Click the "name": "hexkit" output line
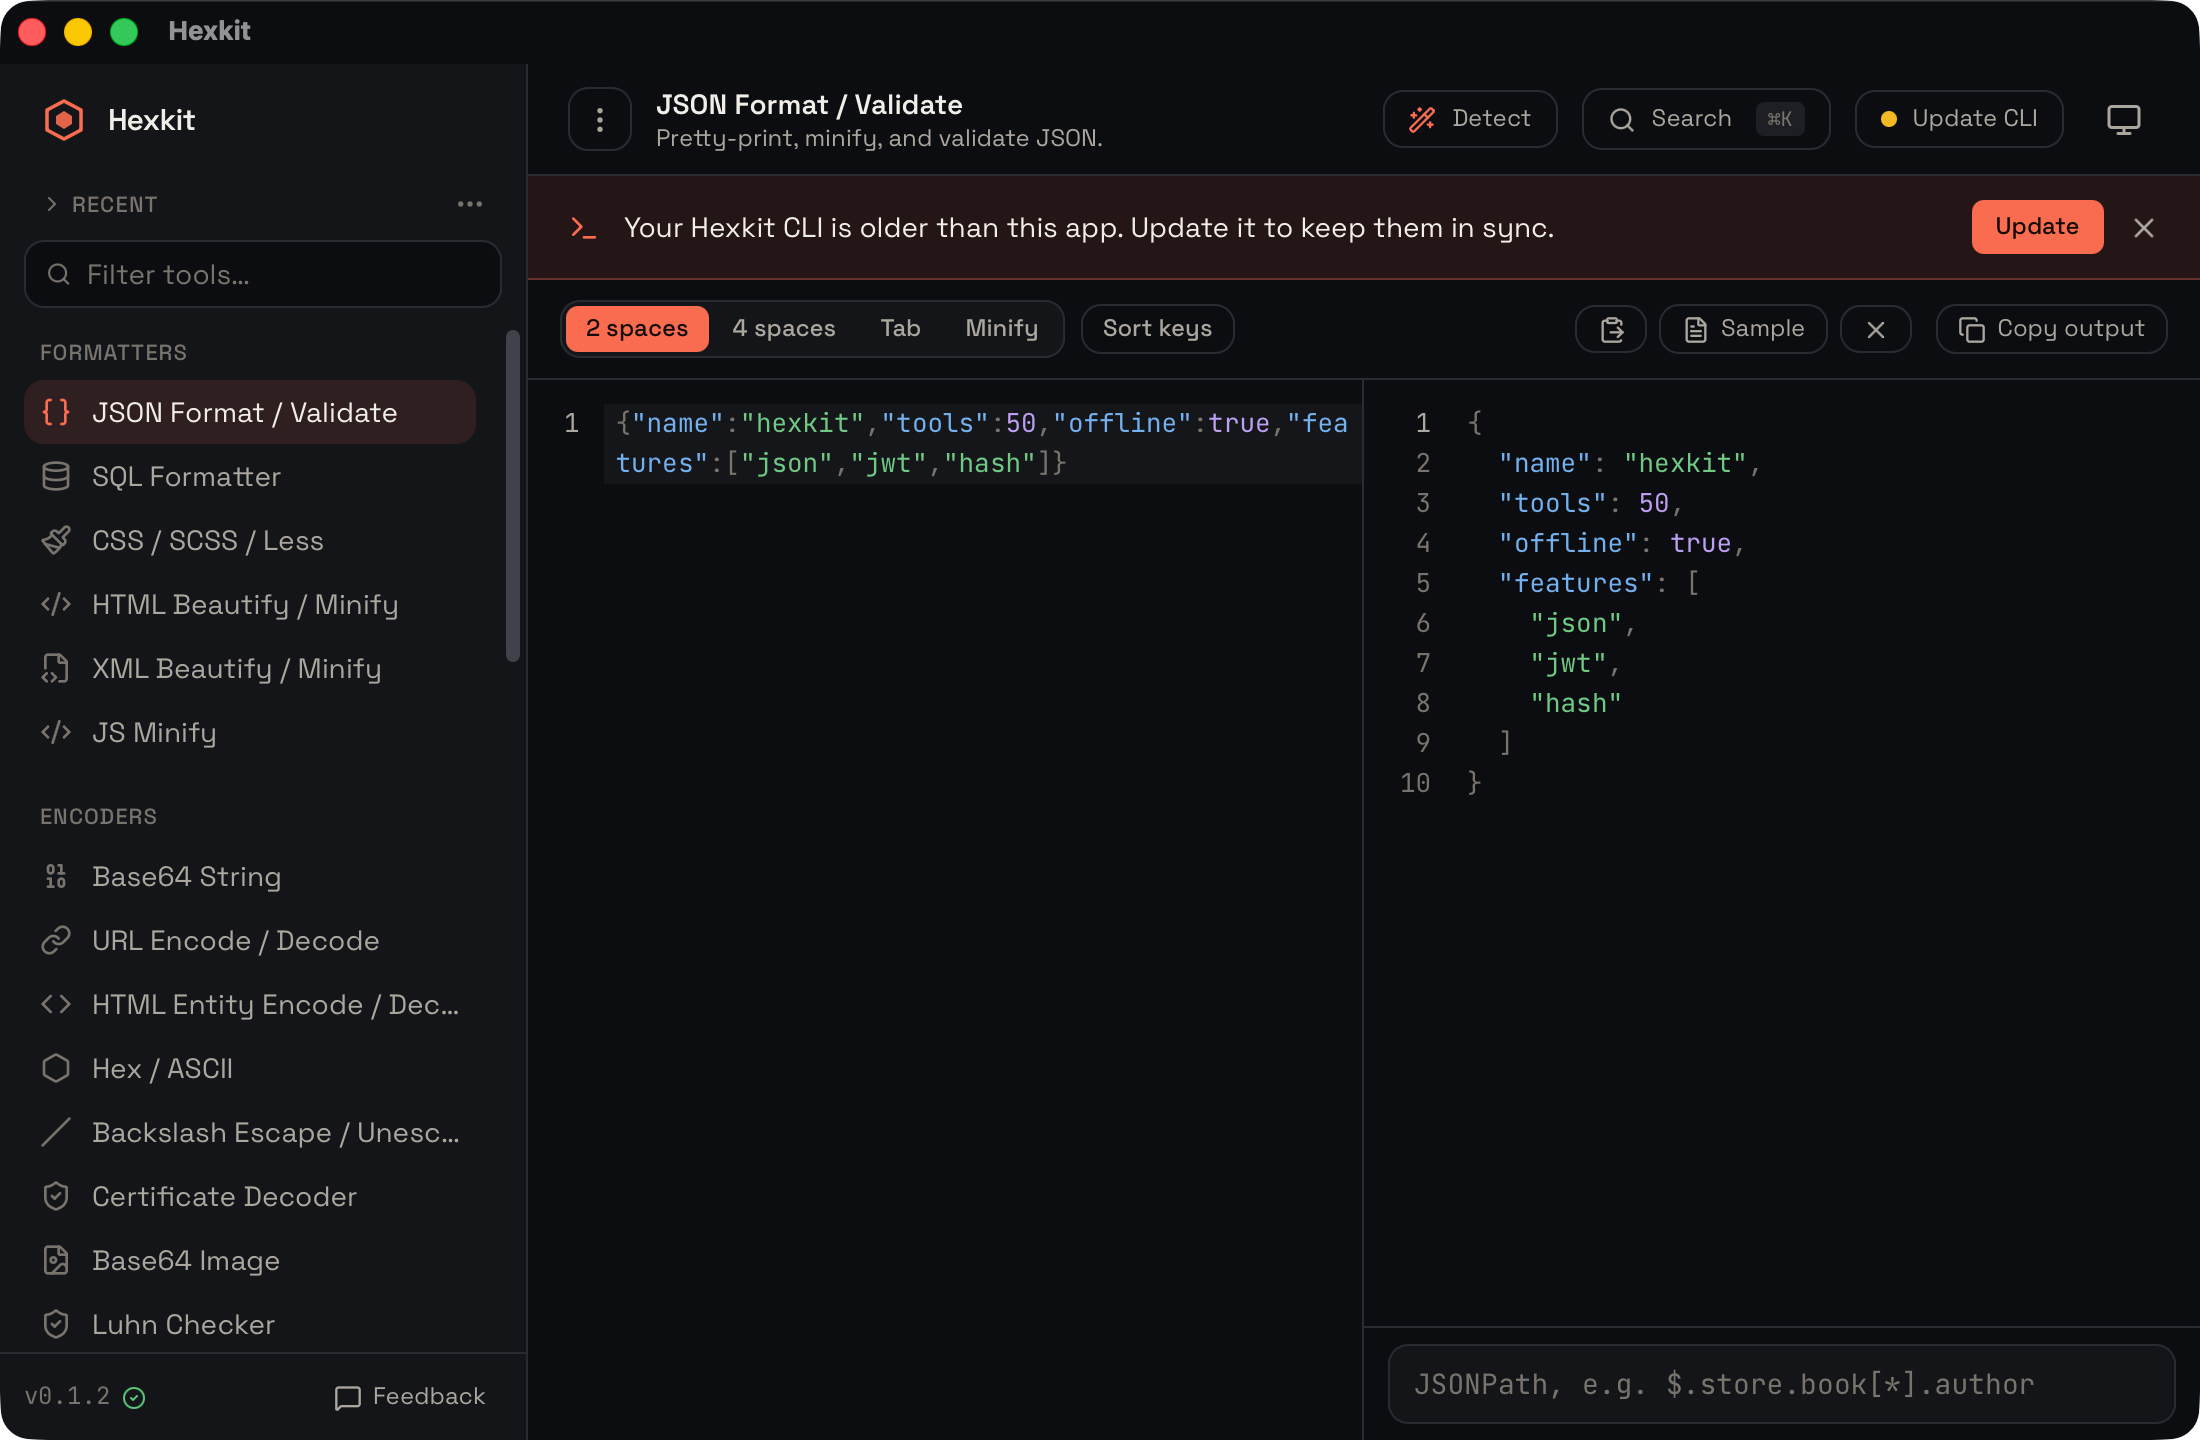 (x=1629, y=463)
